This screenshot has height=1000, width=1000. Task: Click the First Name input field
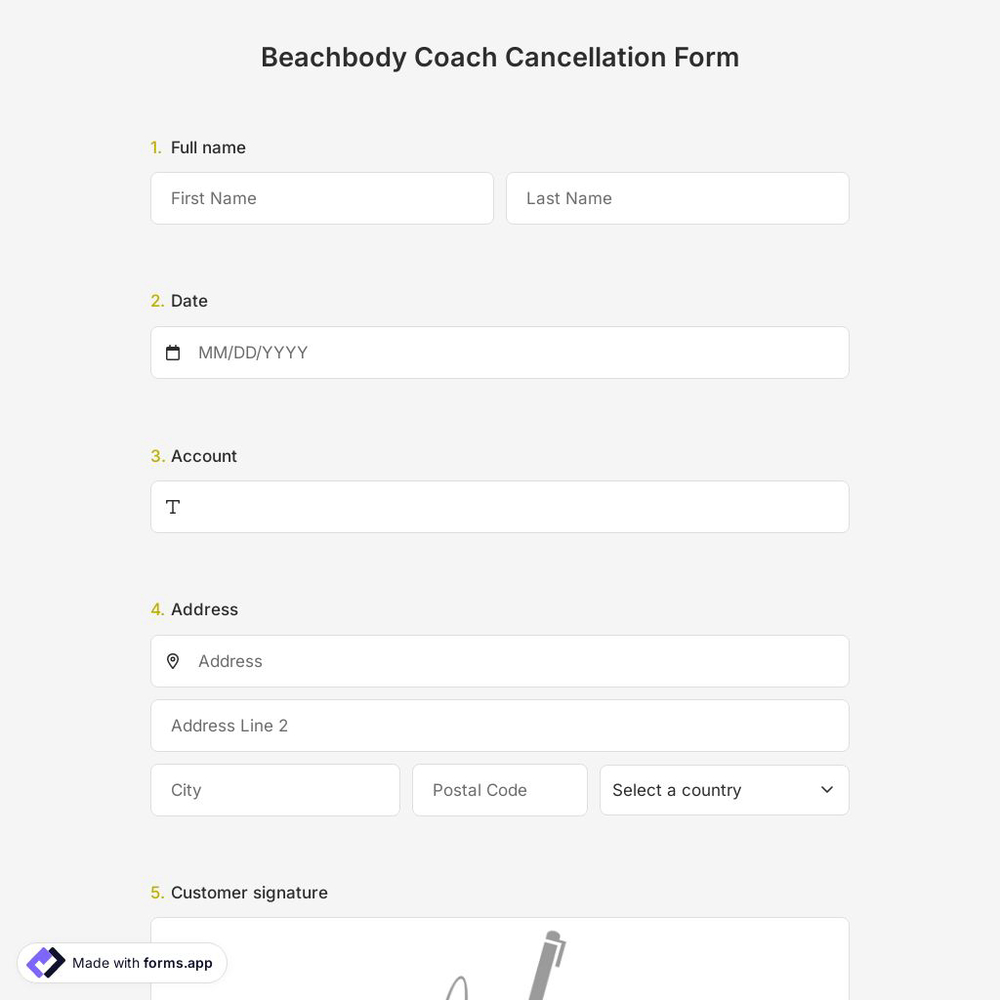pyautogui.click(x=322, y=198)
